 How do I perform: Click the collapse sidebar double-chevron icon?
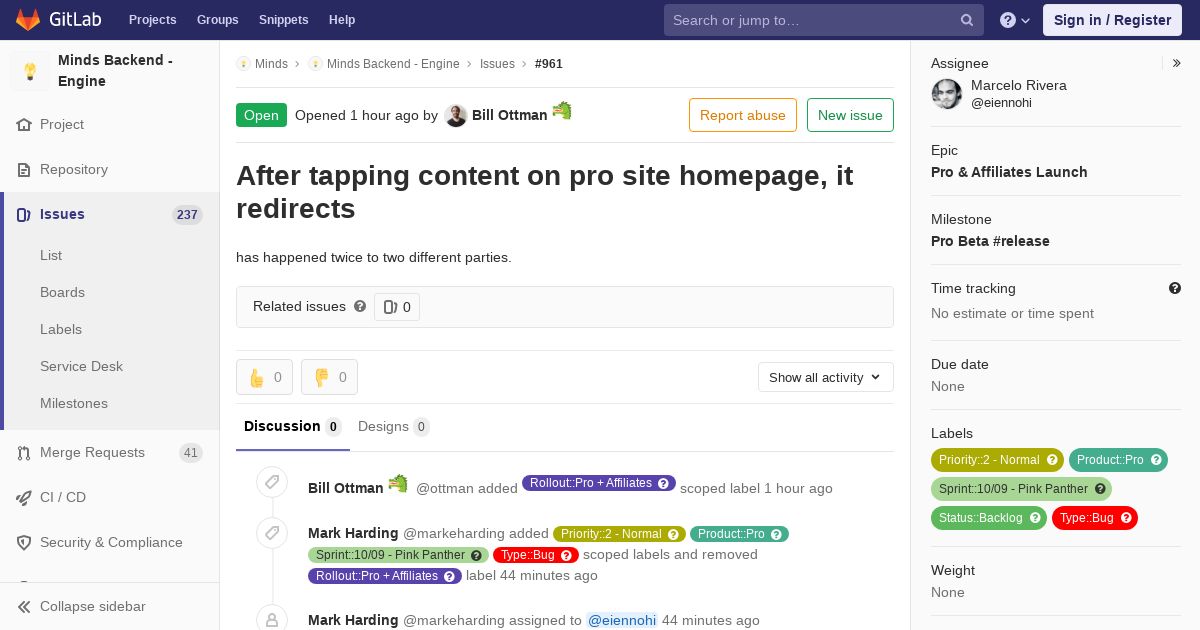24,607
